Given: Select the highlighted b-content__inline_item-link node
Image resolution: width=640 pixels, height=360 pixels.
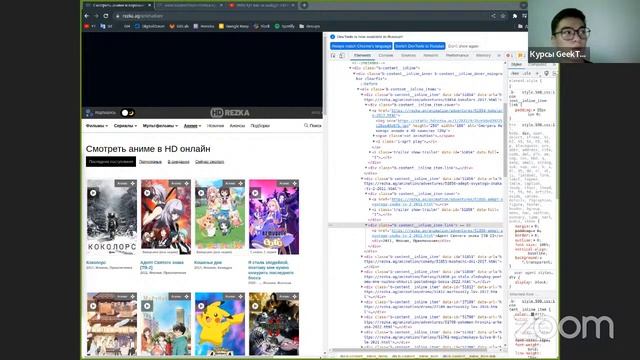Looking at the screenshot, I should [416, 225].
